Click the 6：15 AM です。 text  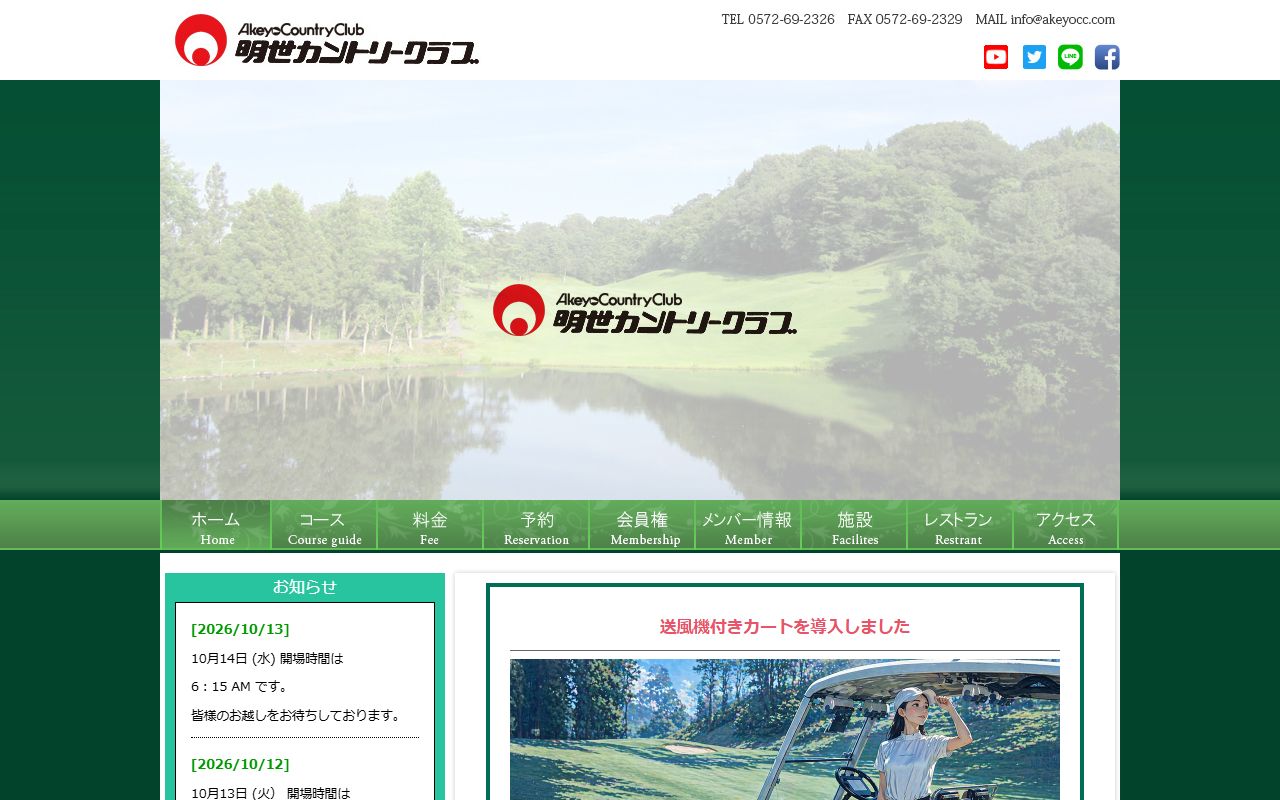pos(240,686)
